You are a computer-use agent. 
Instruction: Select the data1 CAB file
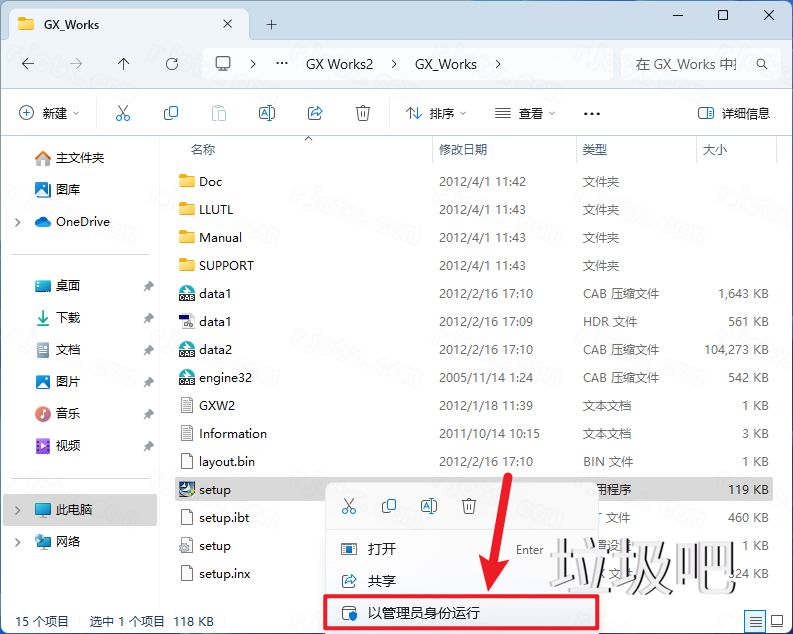(214, 294)
